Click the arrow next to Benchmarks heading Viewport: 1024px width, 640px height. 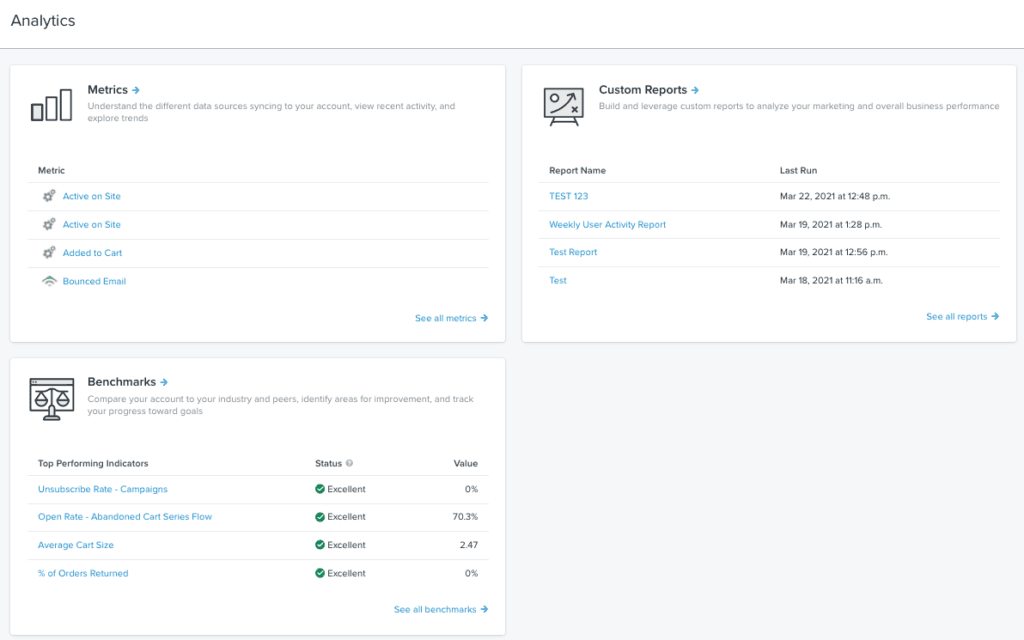(x=164, y=382)
